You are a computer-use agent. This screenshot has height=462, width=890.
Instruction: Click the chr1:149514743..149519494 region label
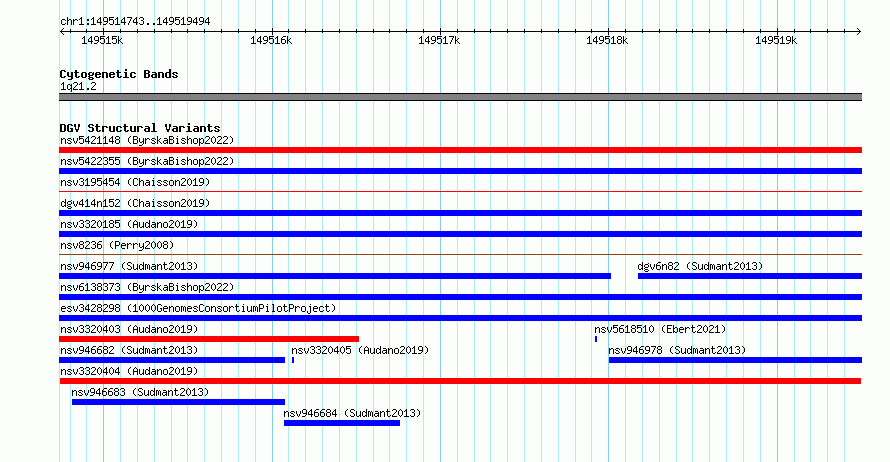[x=135, y=21]
